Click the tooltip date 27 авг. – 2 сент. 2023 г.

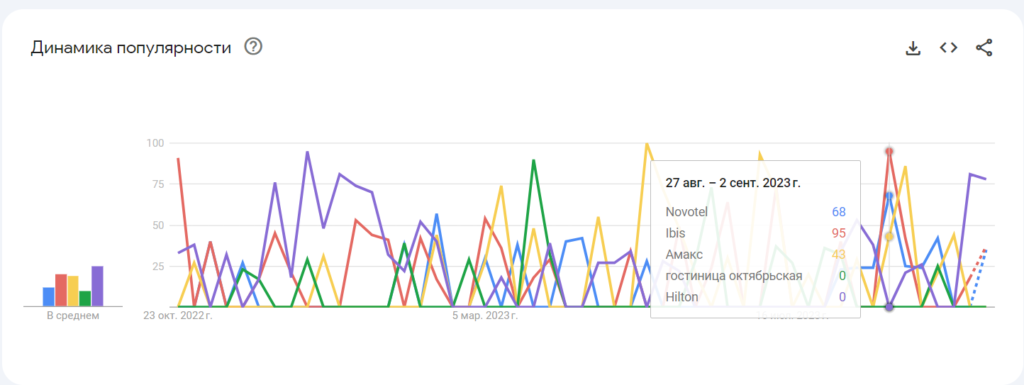click(x=733, y=183)
